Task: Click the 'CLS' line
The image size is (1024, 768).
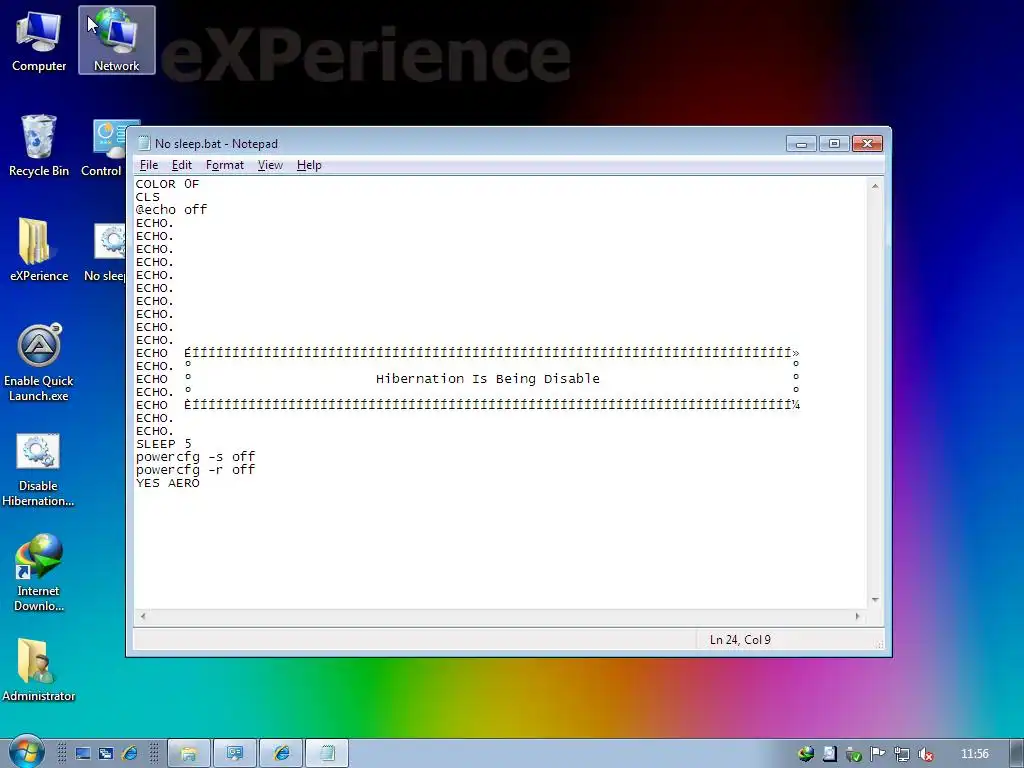Action: pyautogui.click(x=148, y=197)
